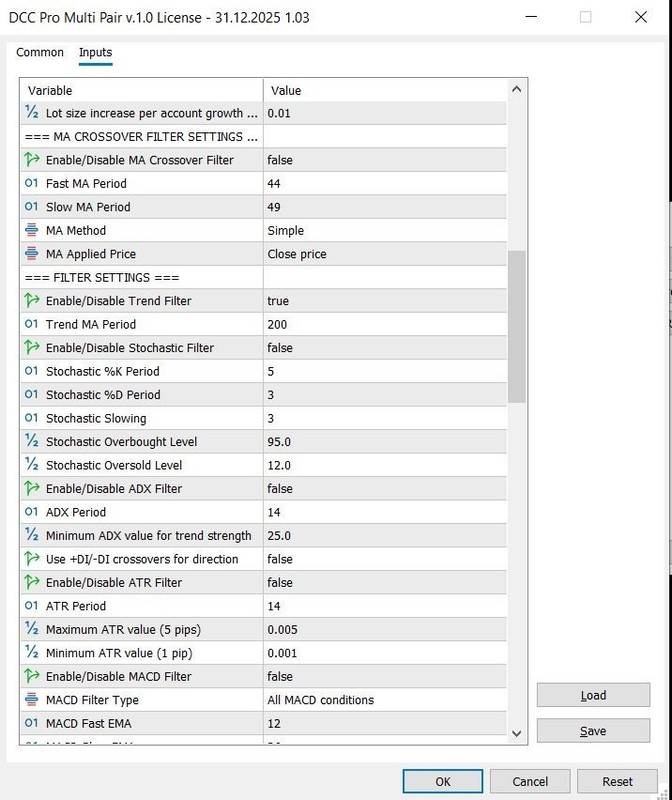Click the Fast MA Period integer icon

pos(32,183)
